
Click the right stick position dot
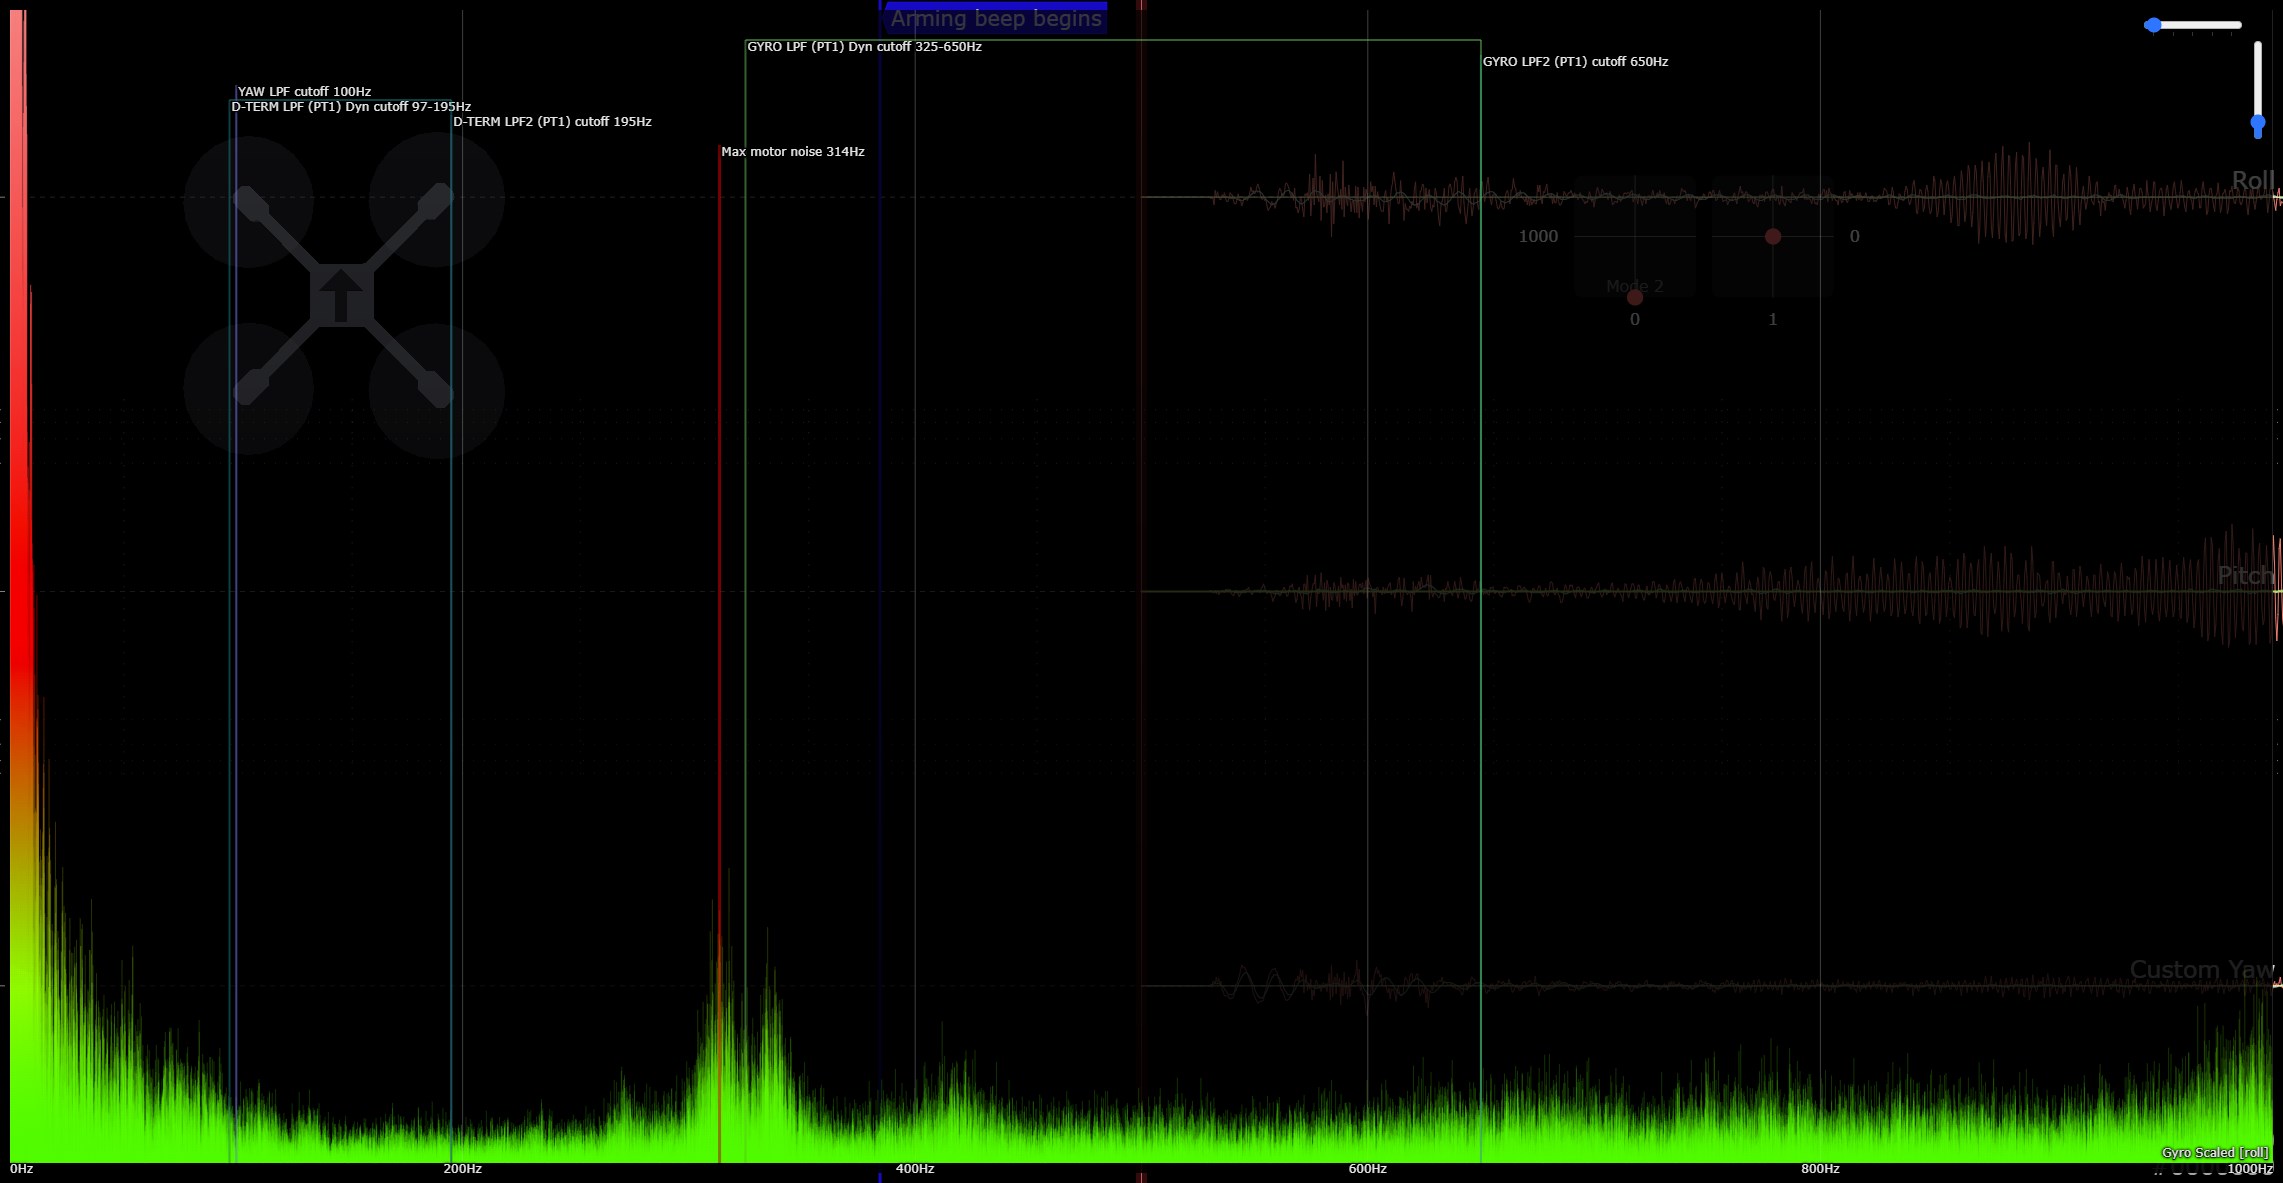[1772, 237]
